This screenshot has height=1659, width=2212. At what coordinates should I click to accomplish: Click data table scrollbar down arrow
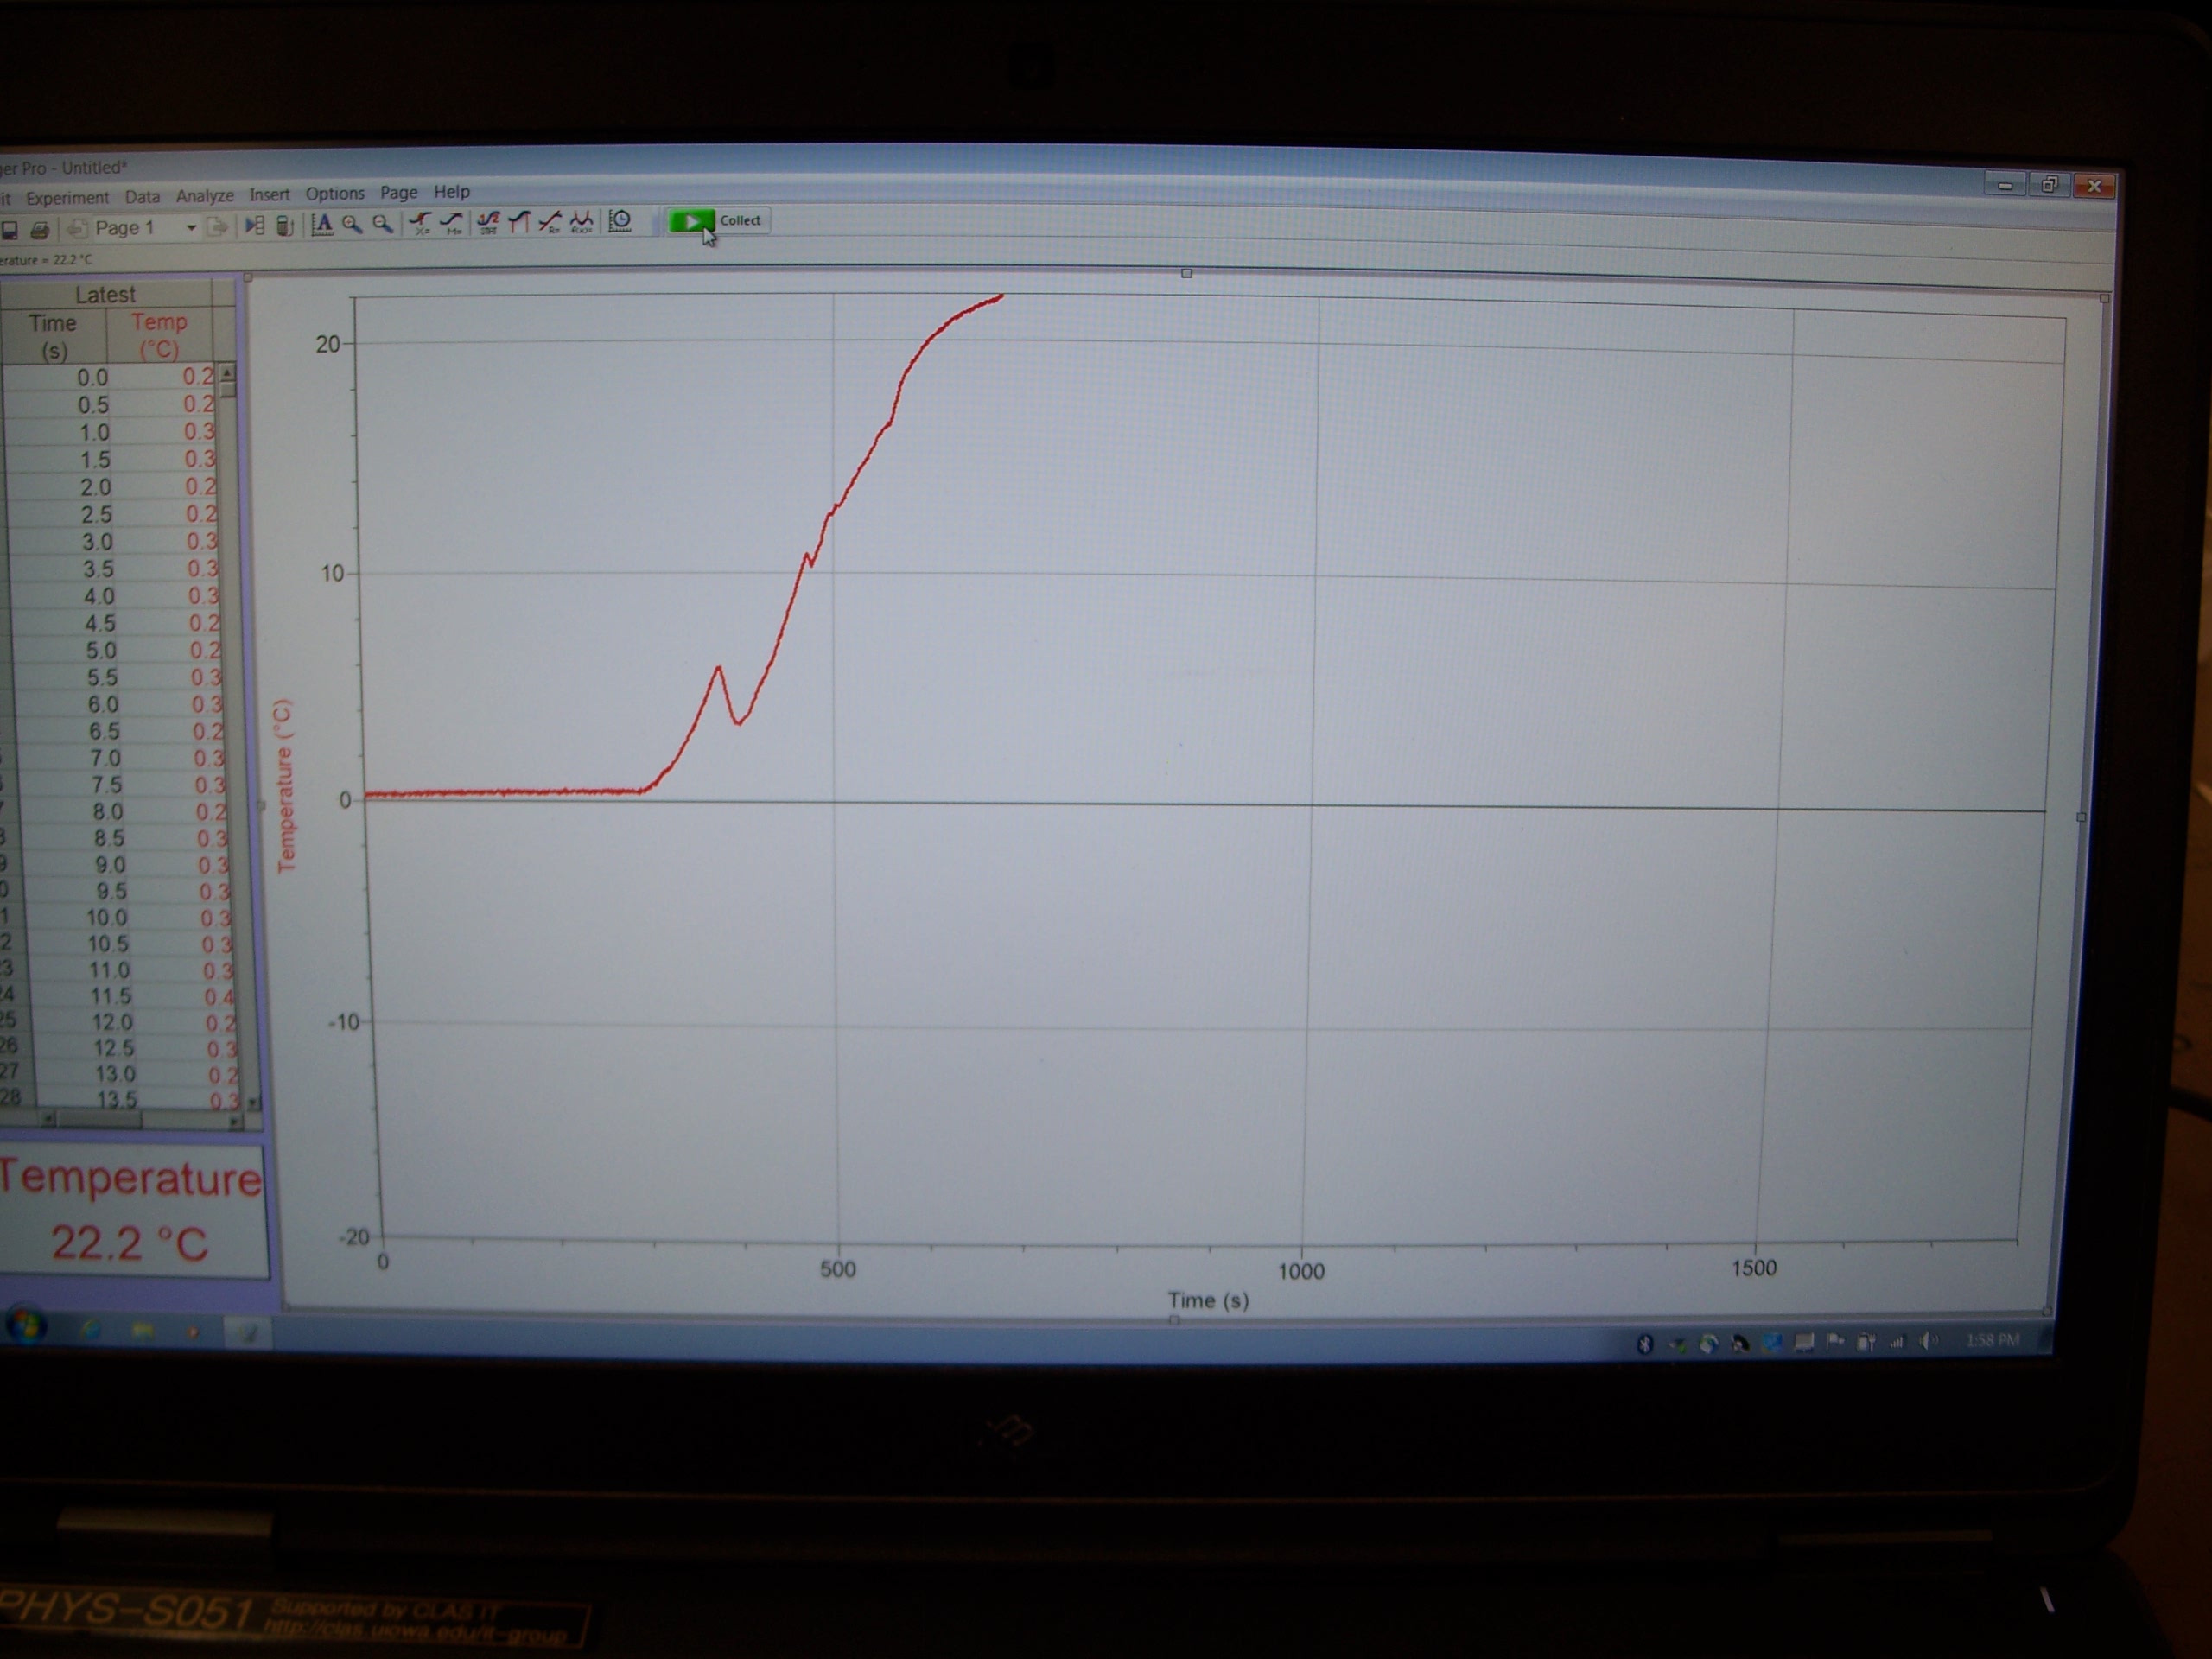click(x=251, y=1102)
